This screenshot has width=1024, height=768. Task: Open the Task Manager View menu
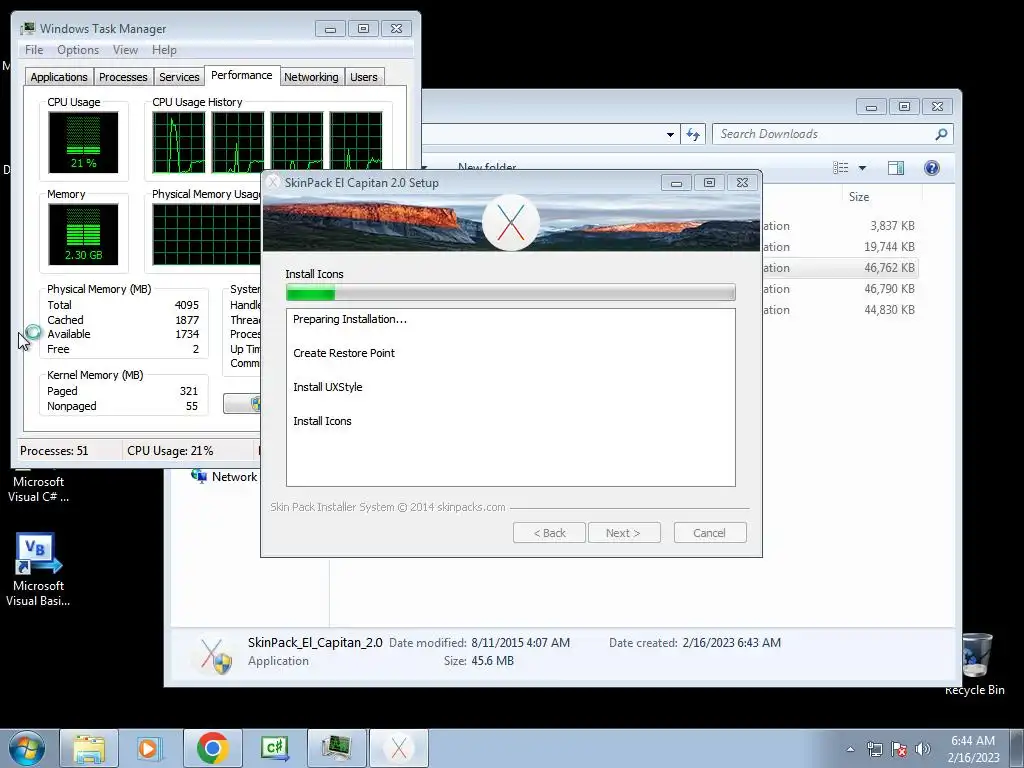125,50
